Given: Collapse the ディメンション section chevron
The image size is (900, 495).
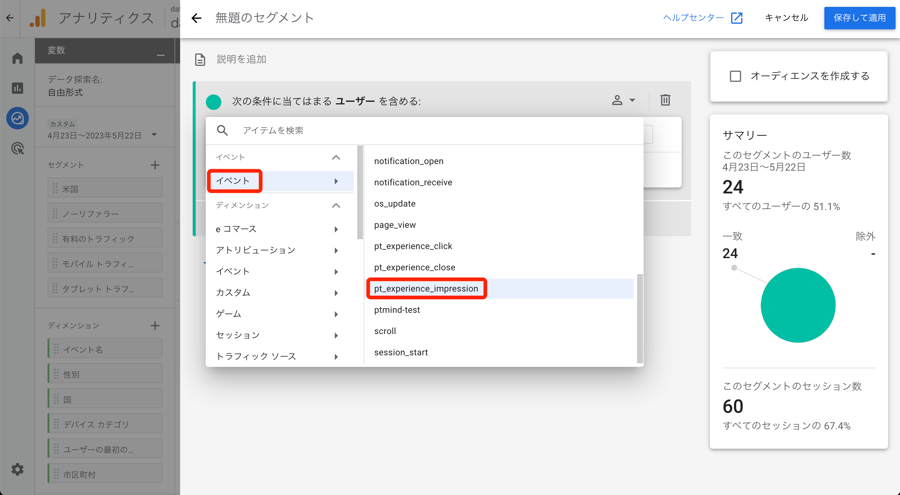Looking at the screenshot, I should tap(336, 205).
